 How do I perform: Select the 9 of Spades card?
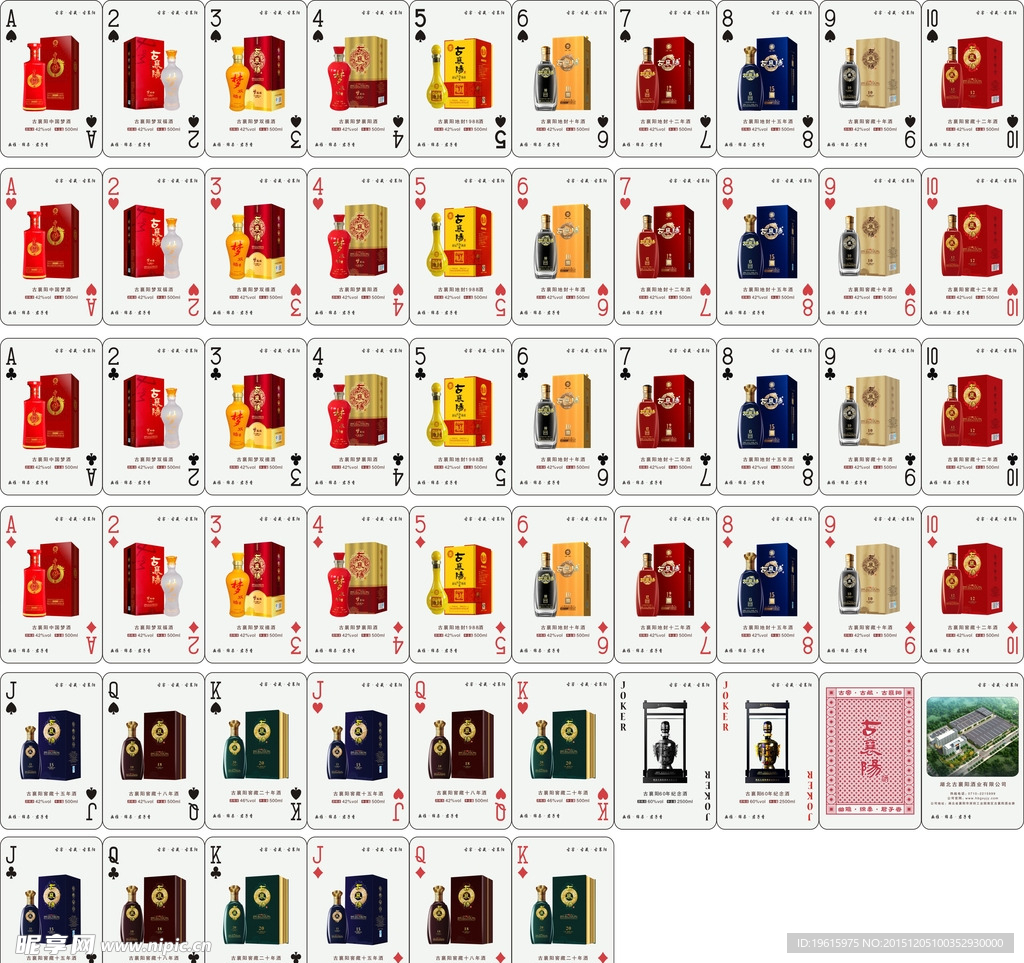pyautogui.click(x=871, y=79)
